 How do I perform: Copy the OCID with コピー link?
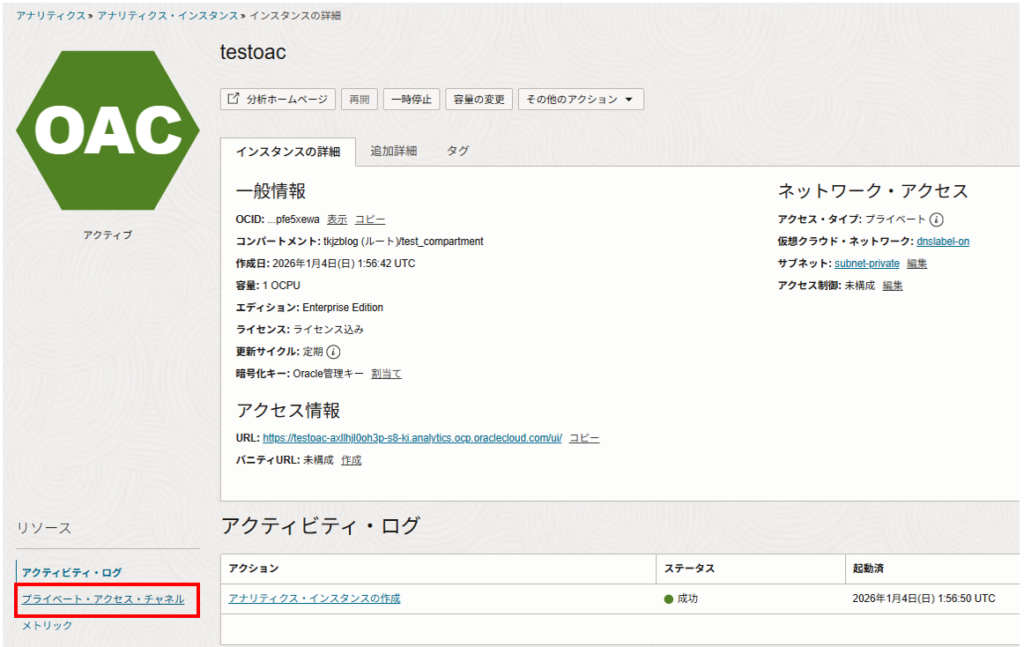pyautogui.click(x=370, y=220)
